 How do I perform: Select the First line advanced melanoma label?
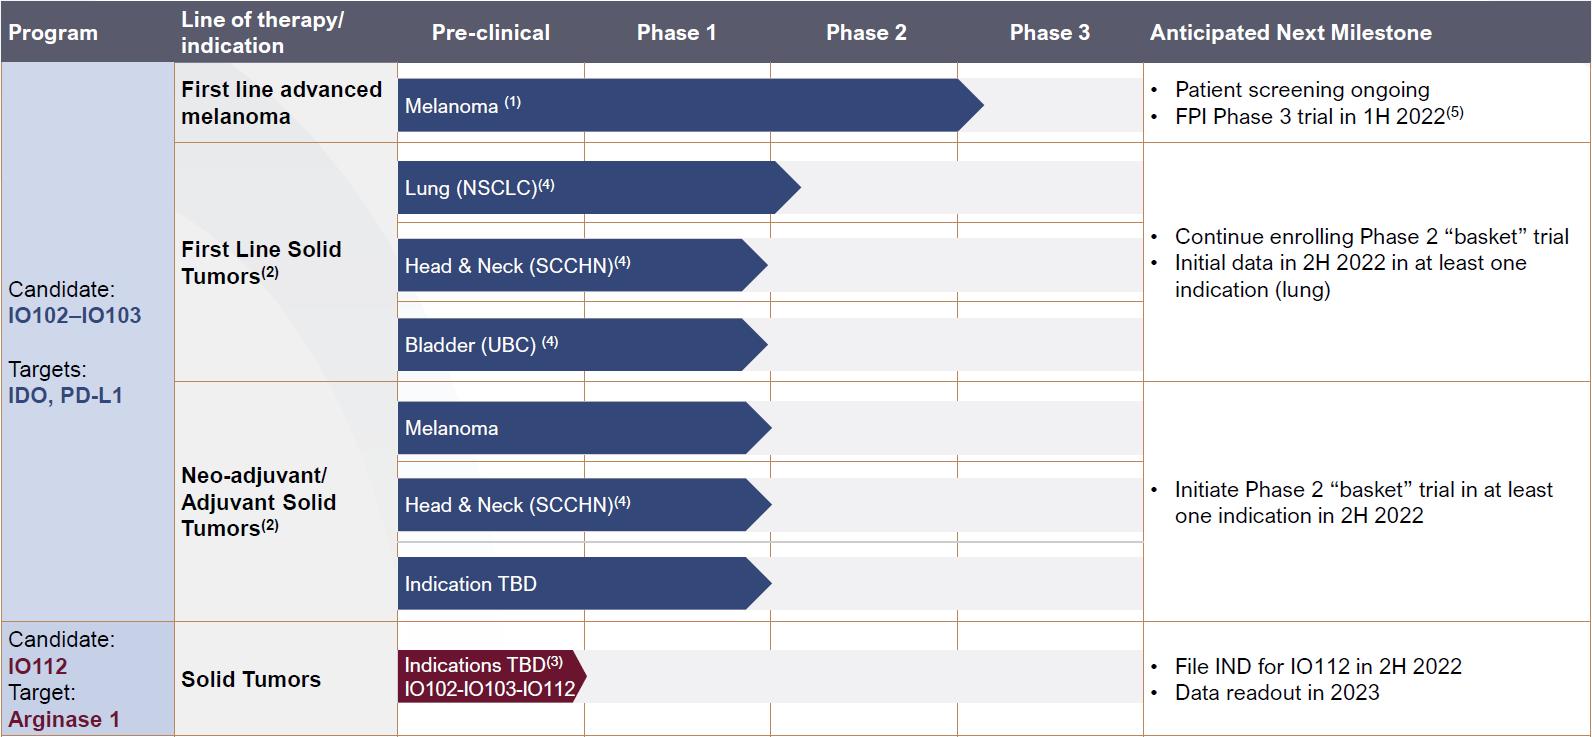click(281, 103)
